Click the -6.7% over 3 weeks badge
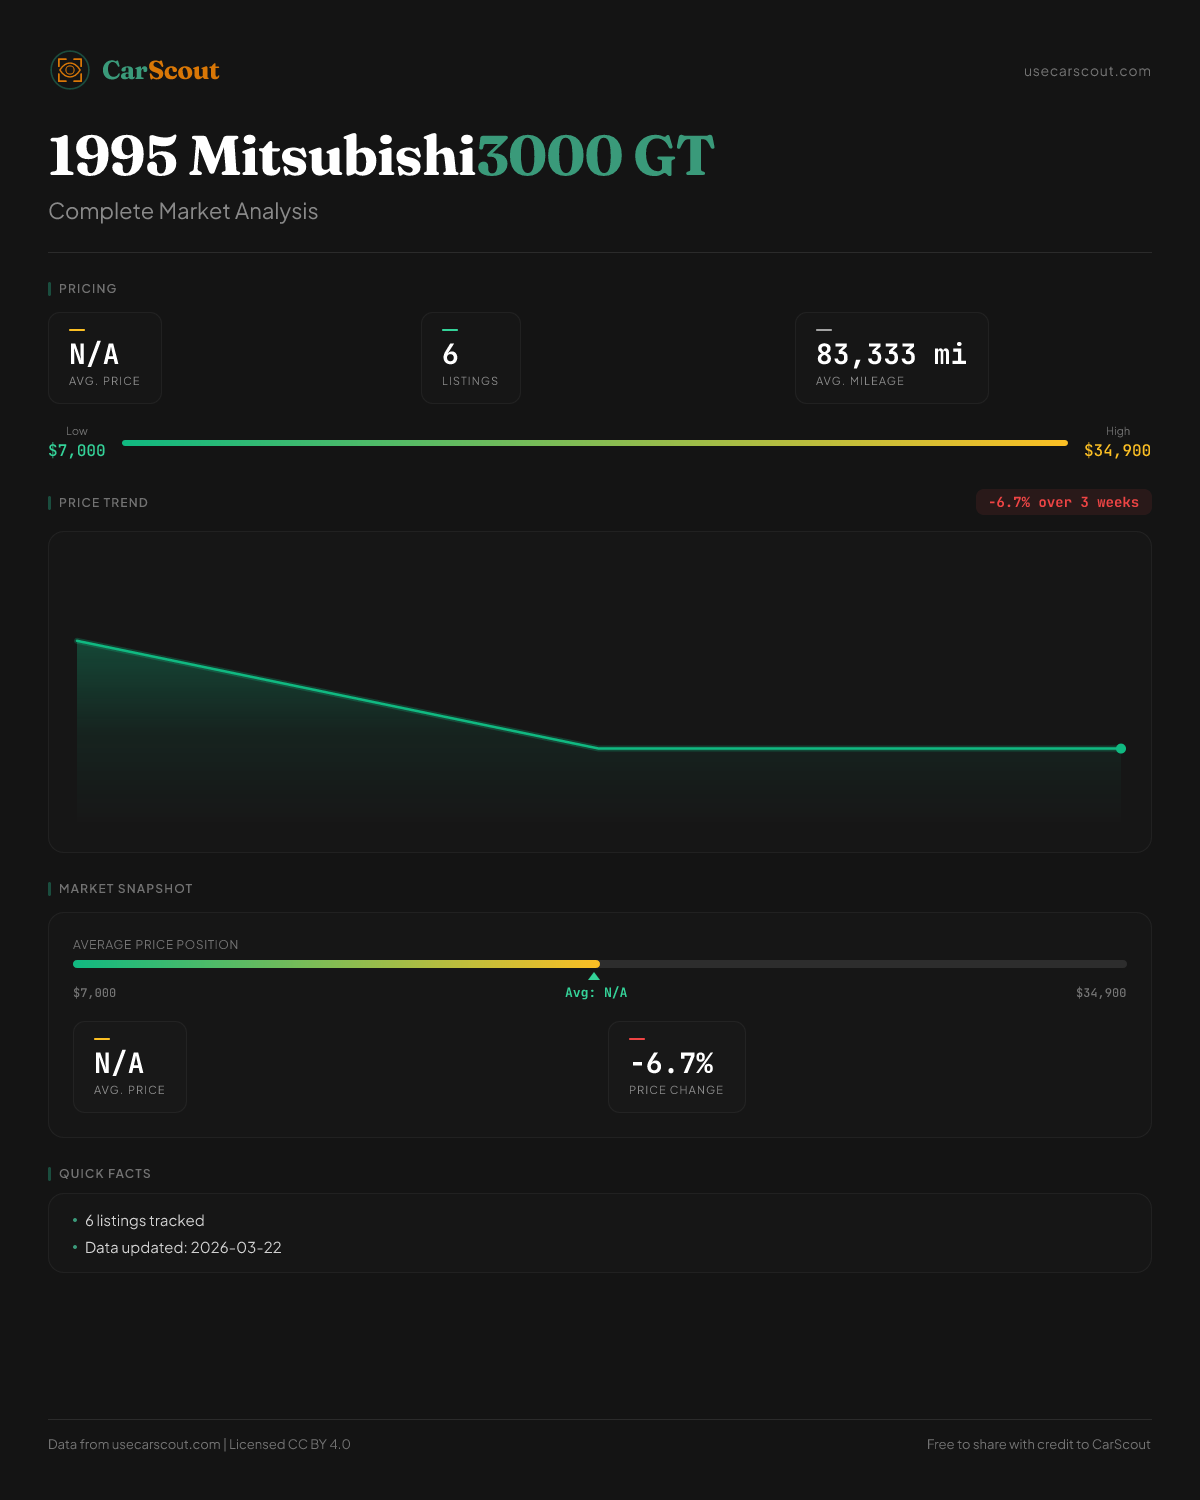 [1063, 502]
